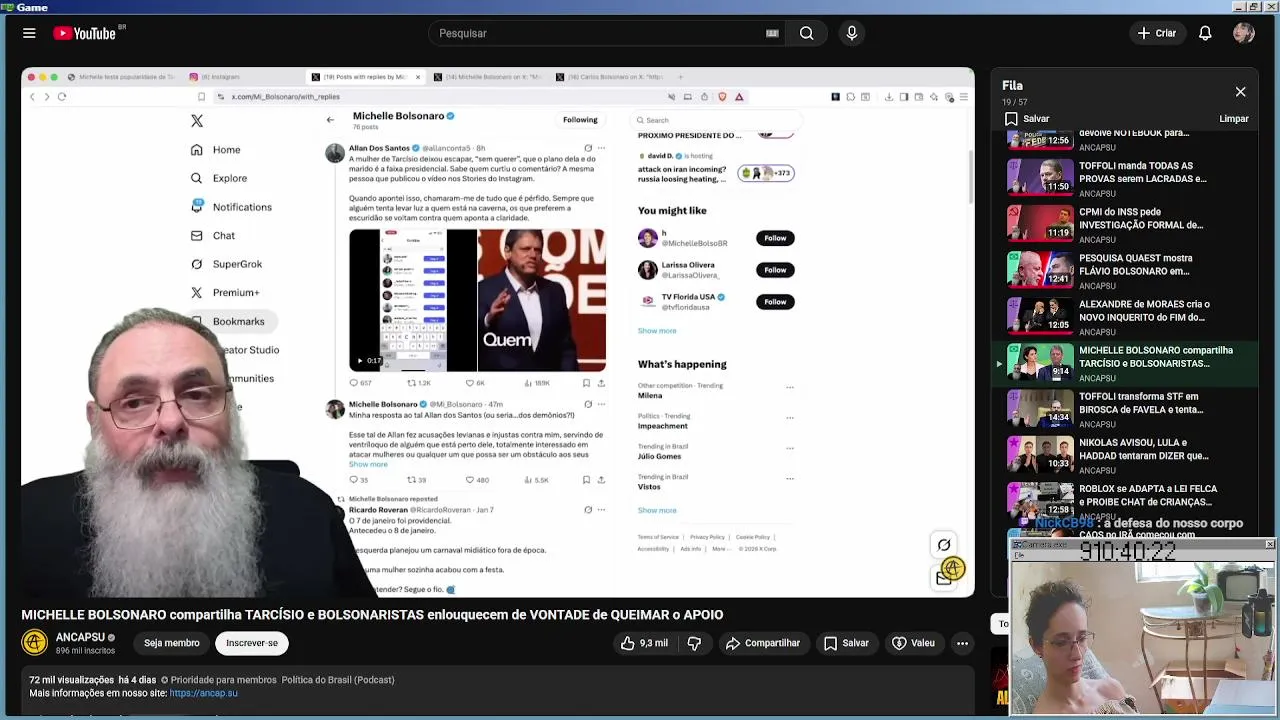
Task: Toggle the dislike thumbs-down button
Action: tap(694, 643)
